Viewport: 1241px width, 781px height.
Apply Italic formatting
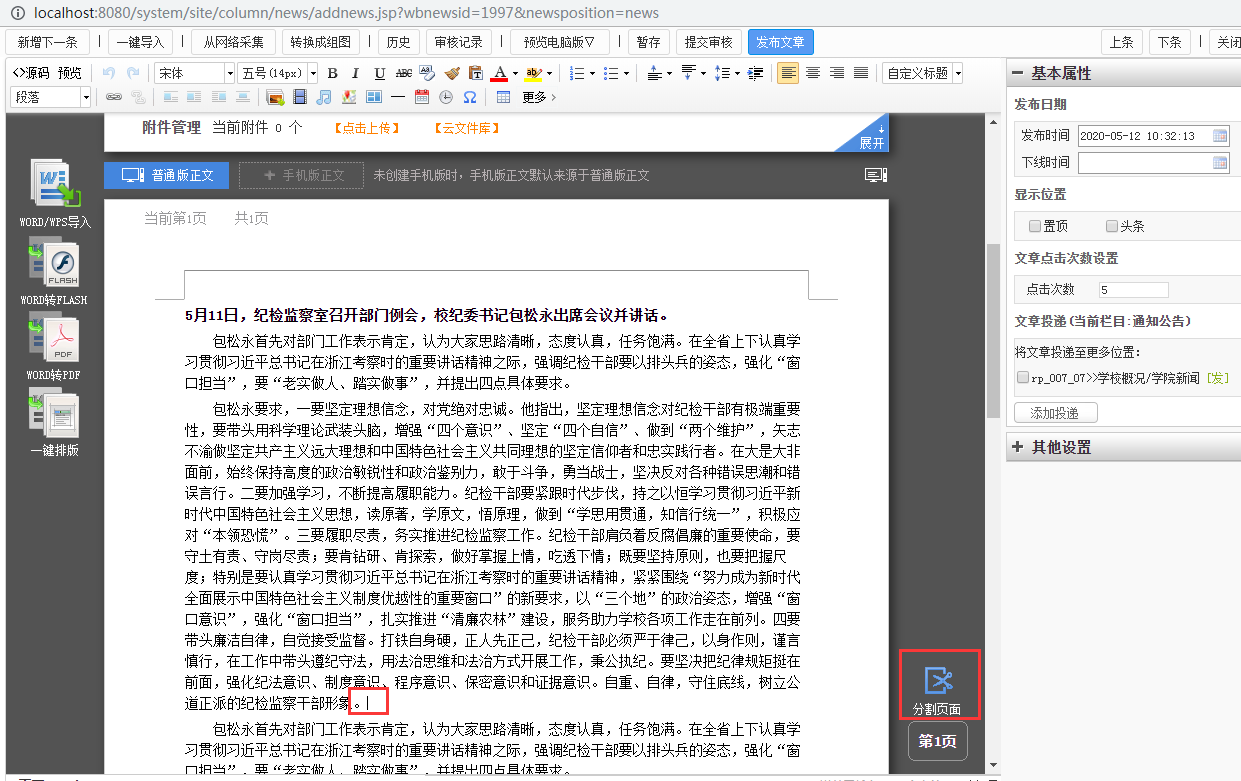click(356, 73)
